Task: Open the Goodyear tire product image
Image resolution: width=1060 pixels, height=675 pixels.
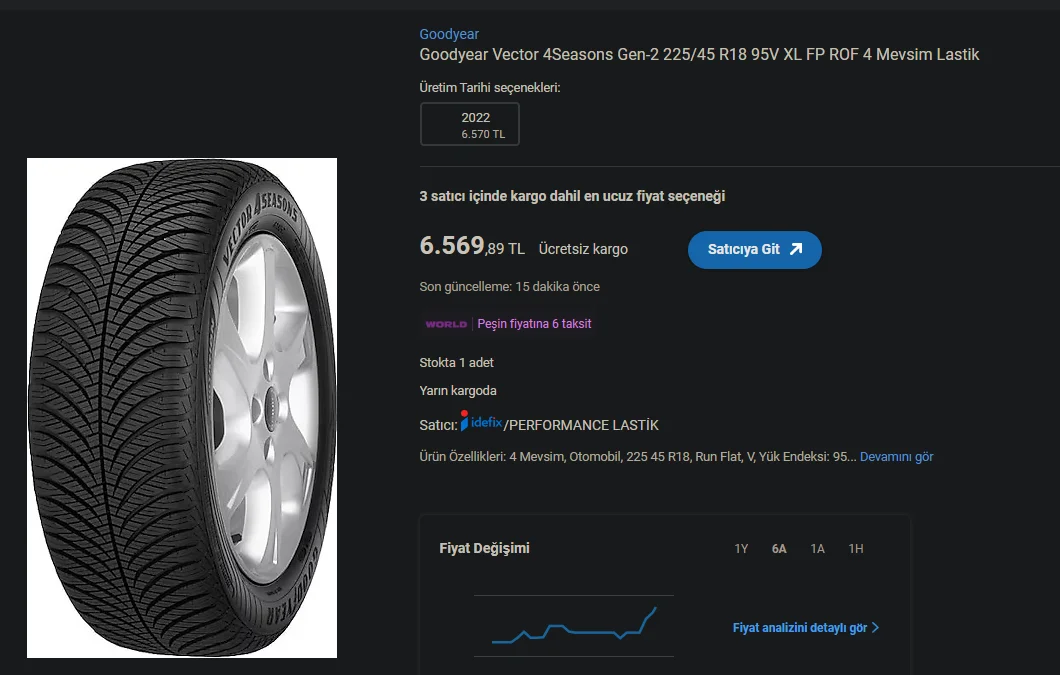Action: pyautogui.click(x=182, y=408)
